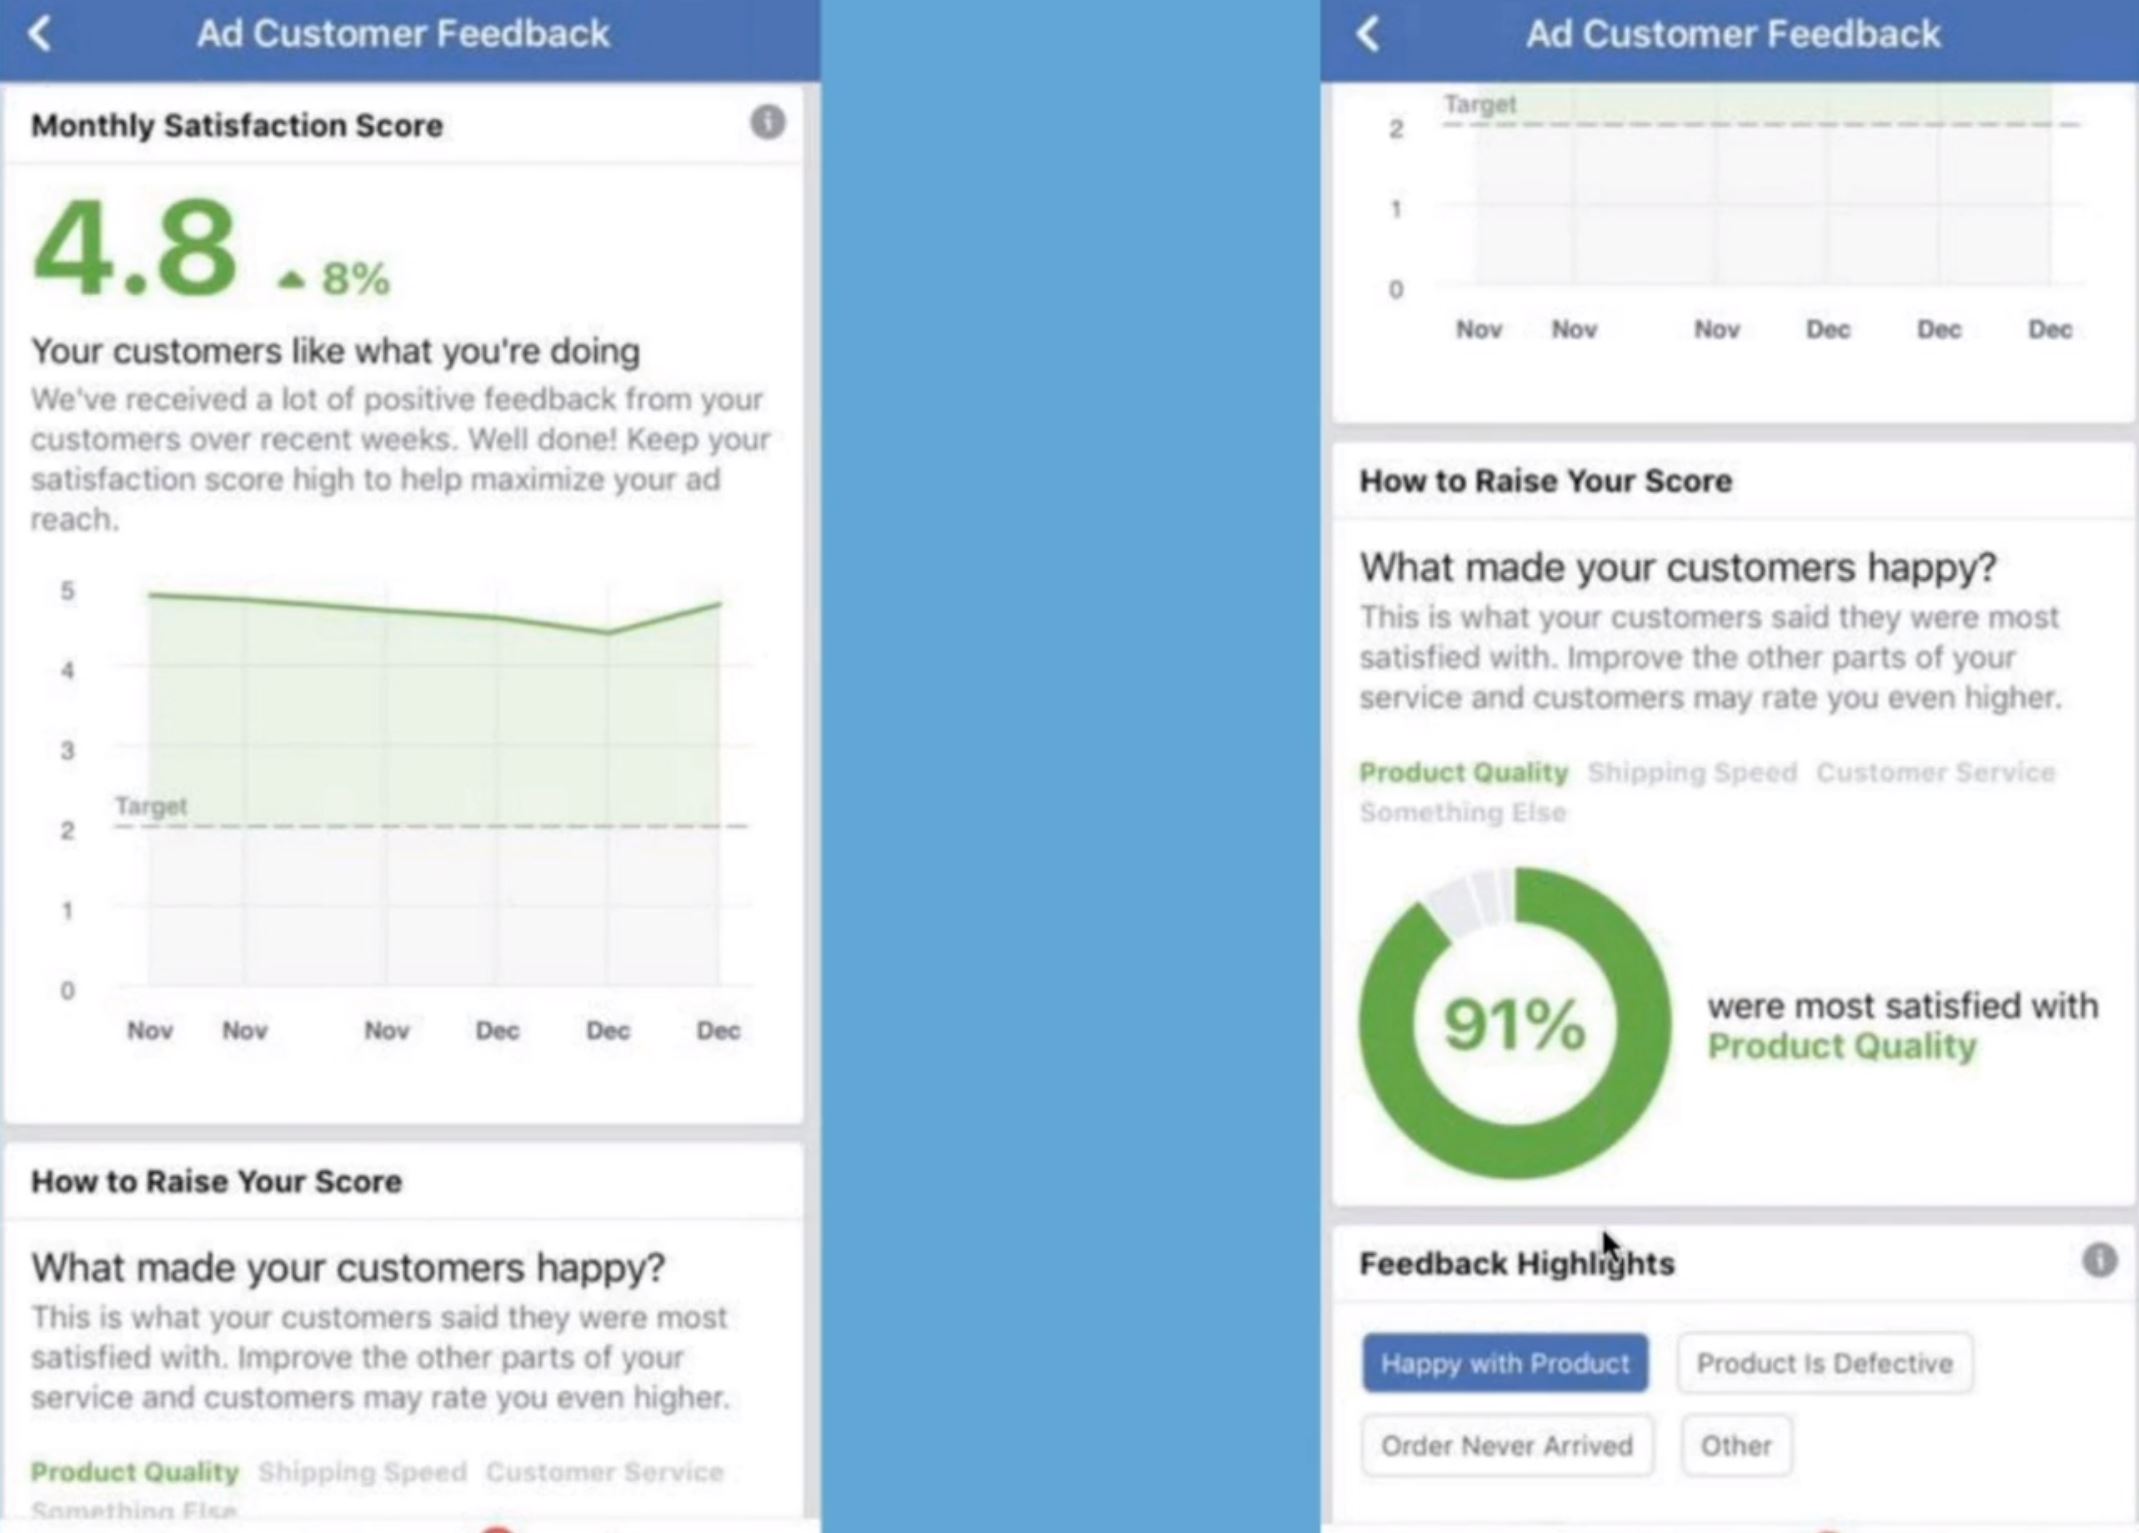
Task: Click the Product is Defective button
Action: (x=1820, y=1362)
